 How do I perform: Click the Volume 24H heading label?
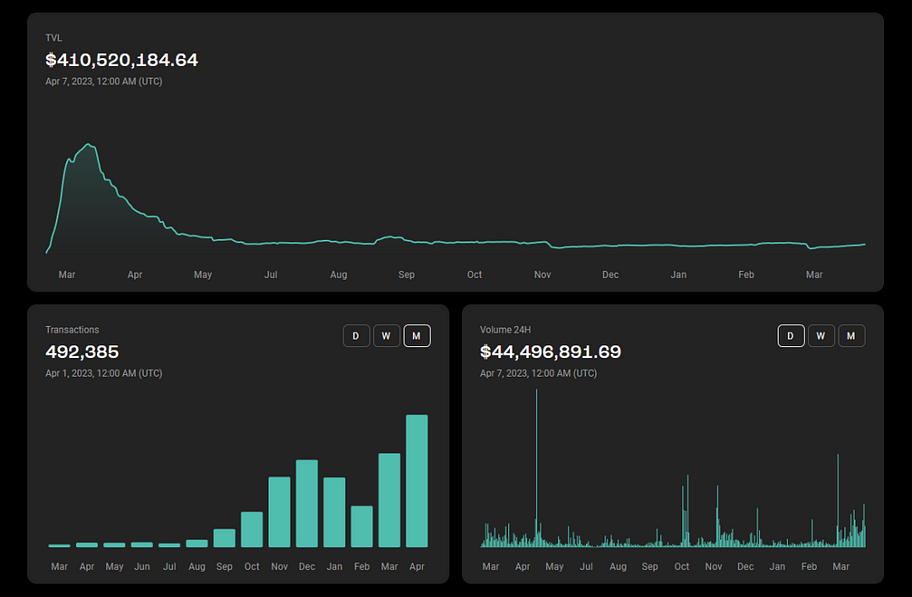pyautogui.click(x=505, y=330)
